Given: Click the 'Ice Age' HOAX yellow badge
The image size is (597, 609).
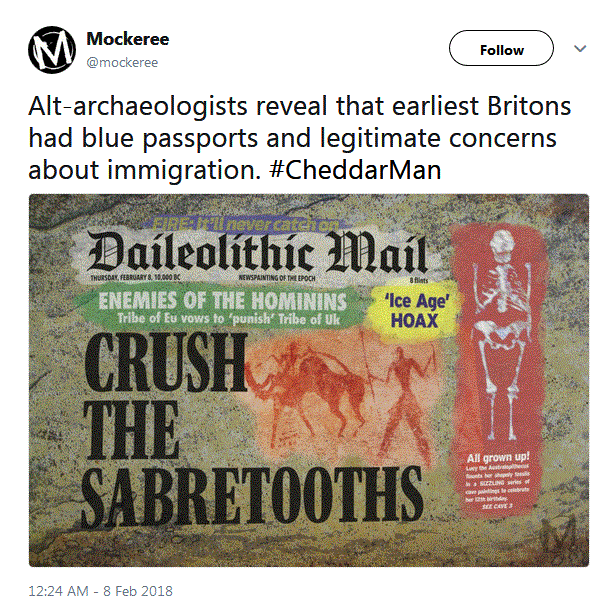Looking at the screenshot, I should point(416,311).
